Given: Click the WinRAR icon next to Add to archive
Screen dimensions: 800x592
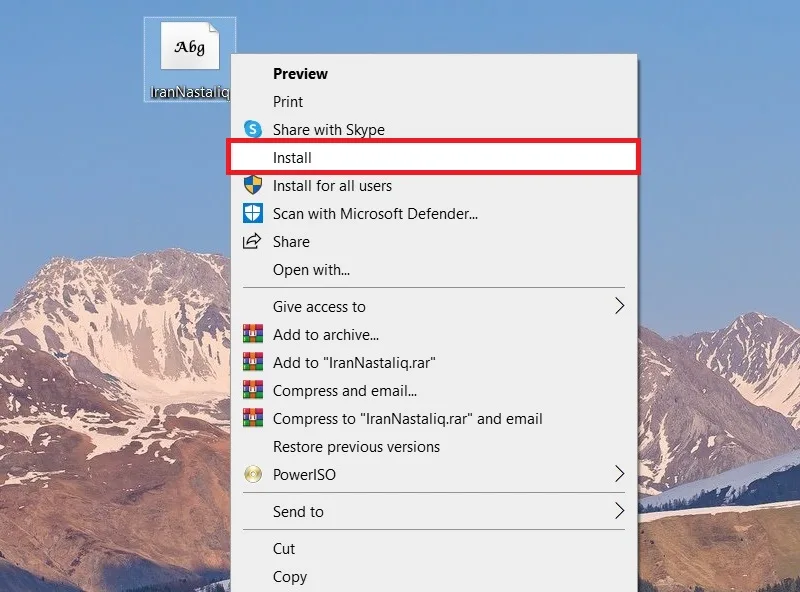Looking at the screenshot, I should tap(253, 334).
